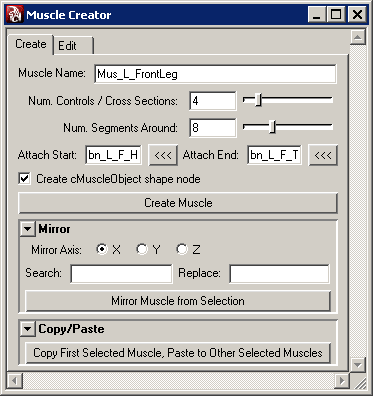Click the vertical scrollbar down arrow
The width and height of the screenshot is (373, 396).
click(x=358, y=364)
